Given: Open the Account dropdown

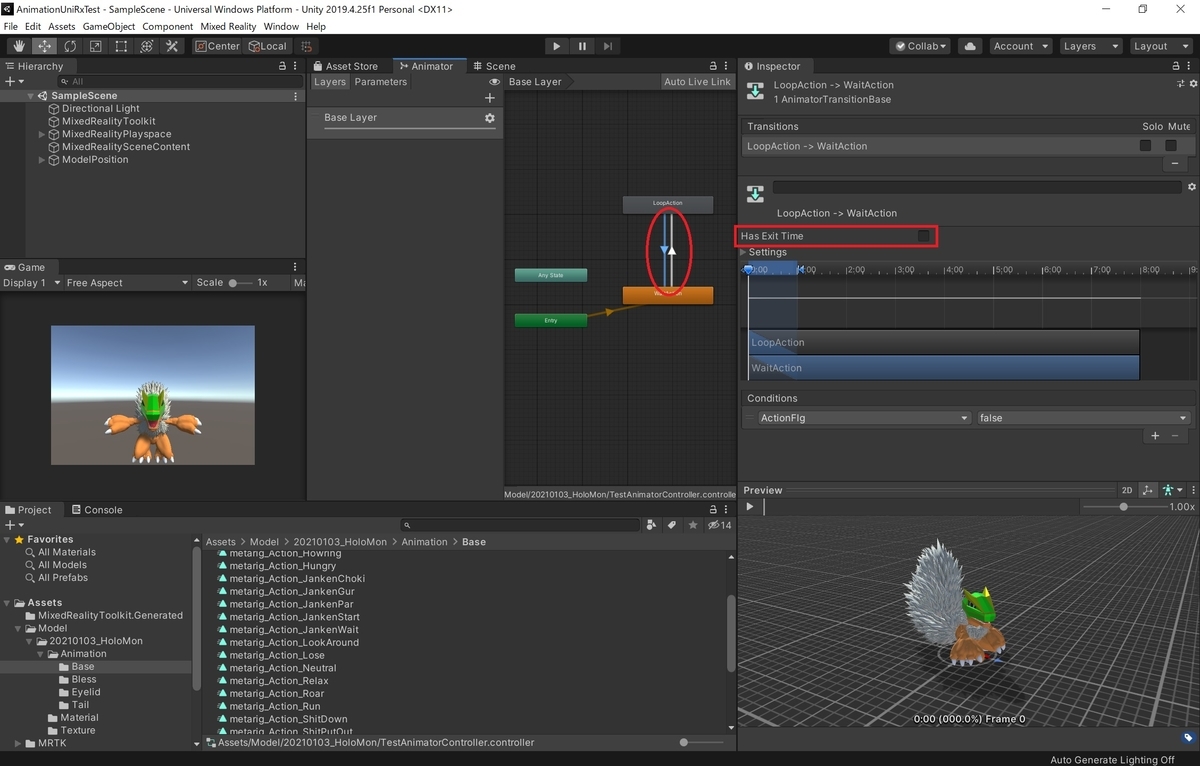Looking at the screenshot, I should pos(1020,46).
